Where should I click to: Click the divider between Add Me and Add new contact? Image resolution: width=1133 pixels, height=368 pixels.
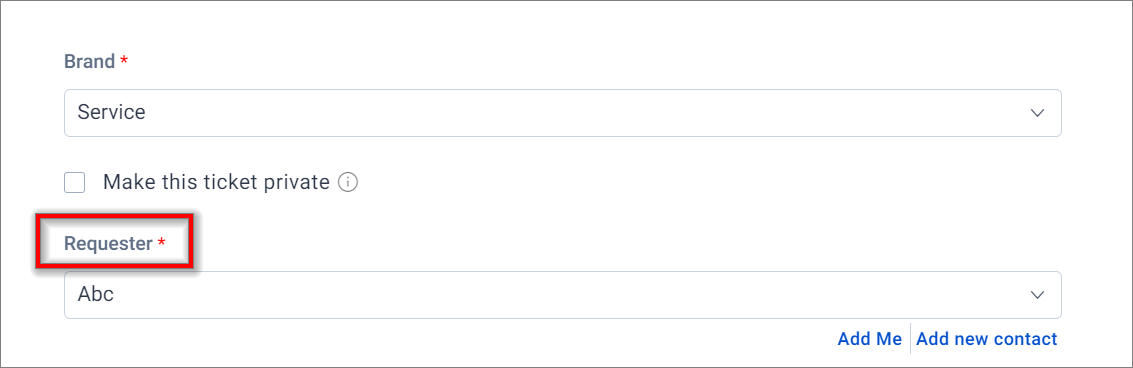tap(910, 338)
